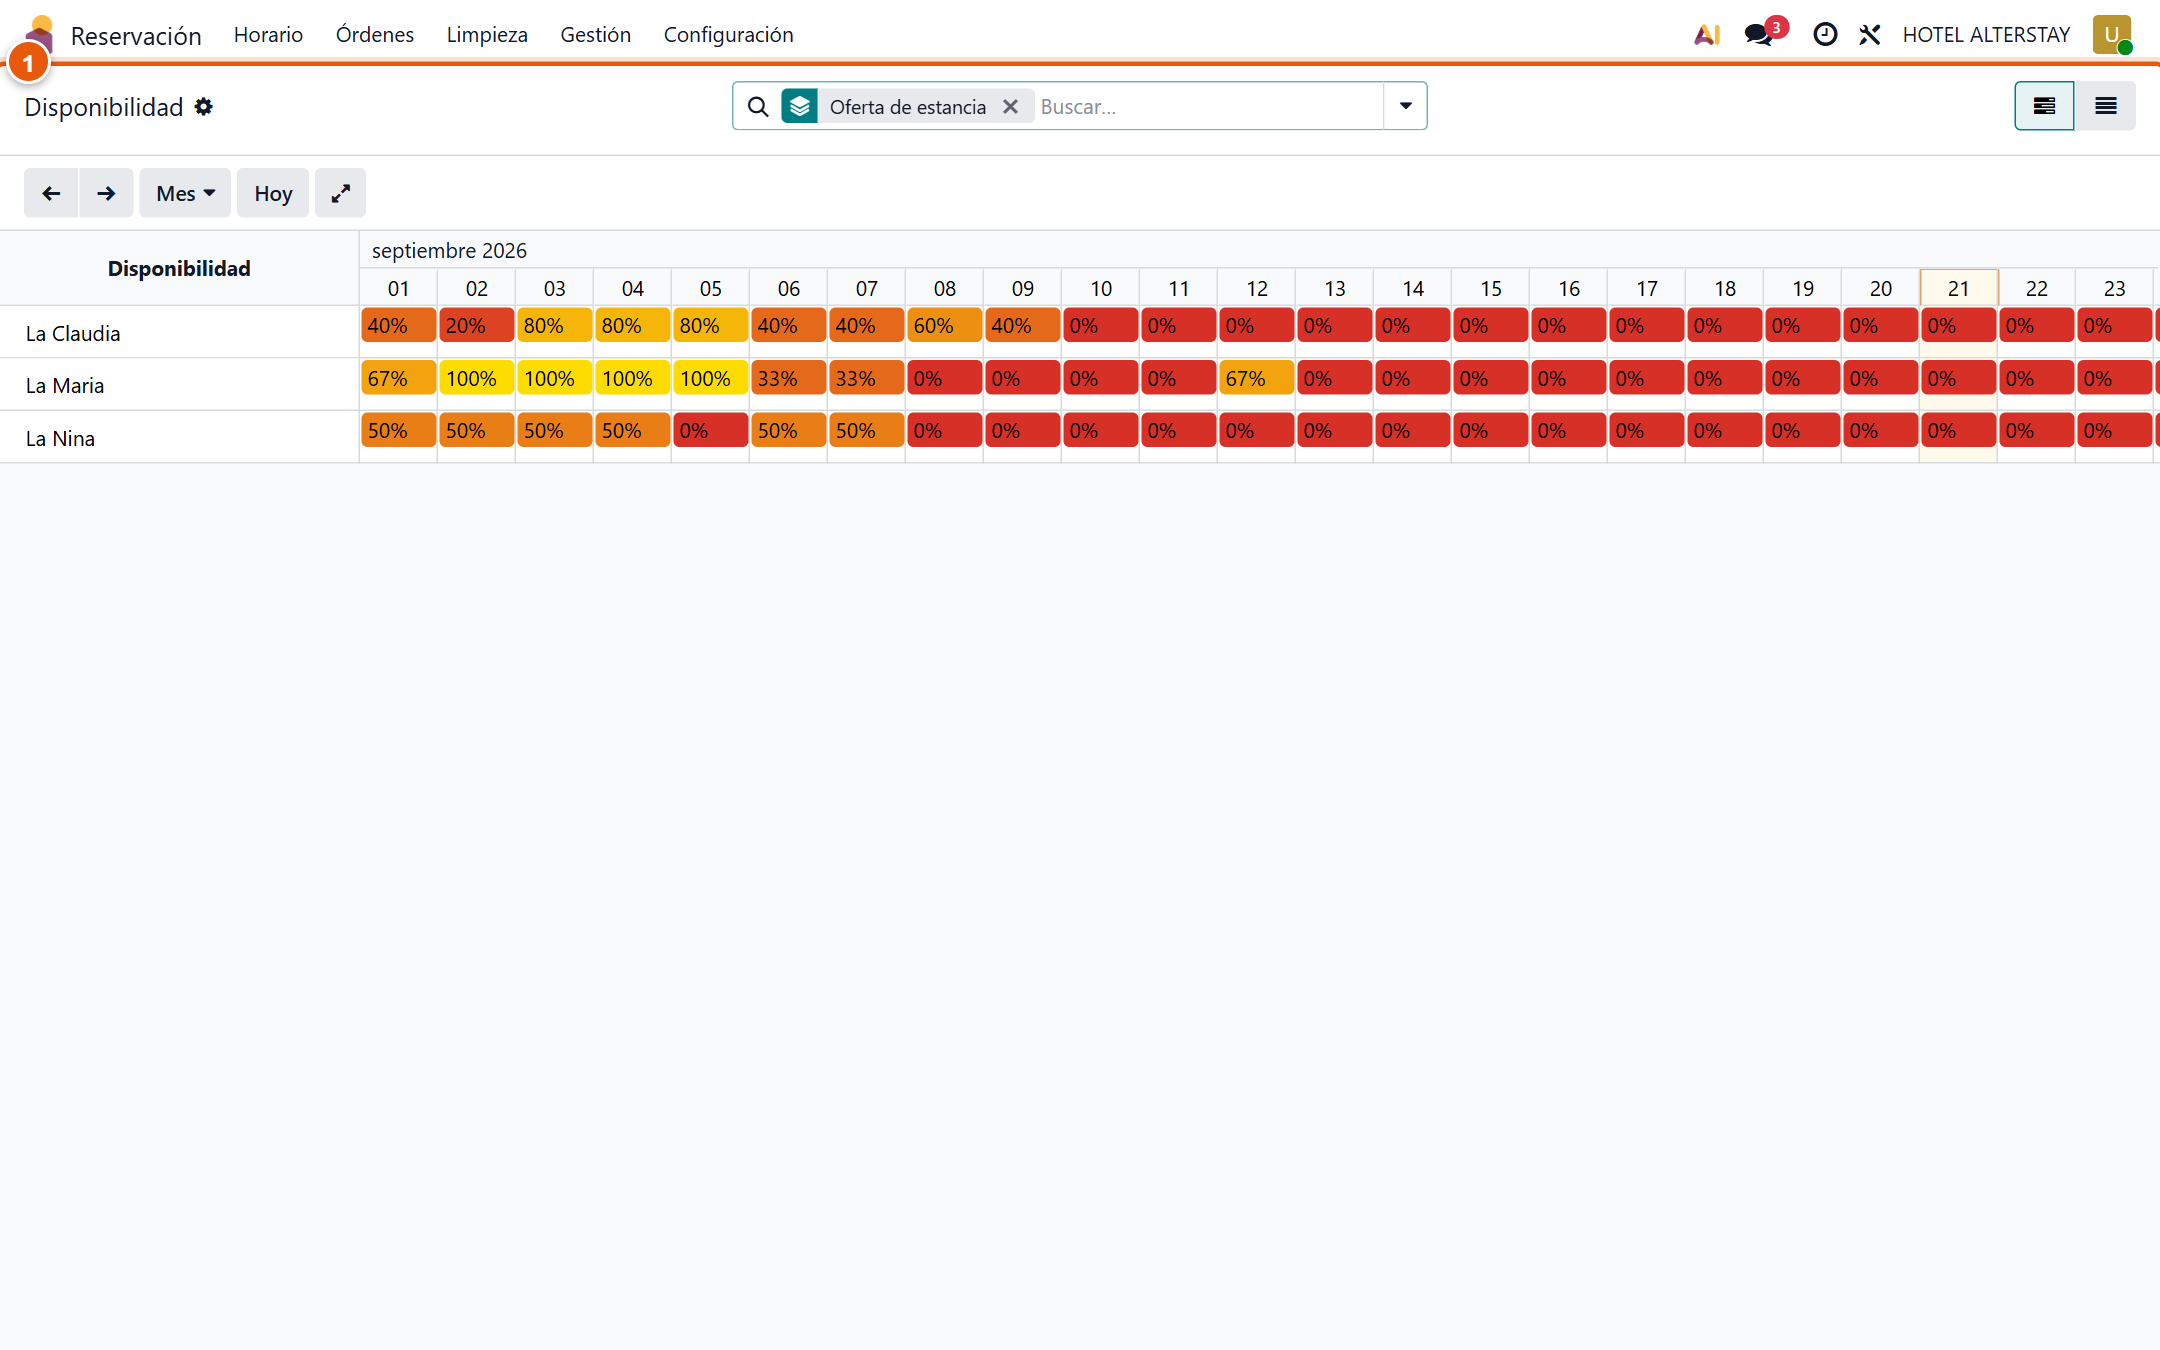
Task: Open the user avatar menu
Action: click(x=2112, y=35)
